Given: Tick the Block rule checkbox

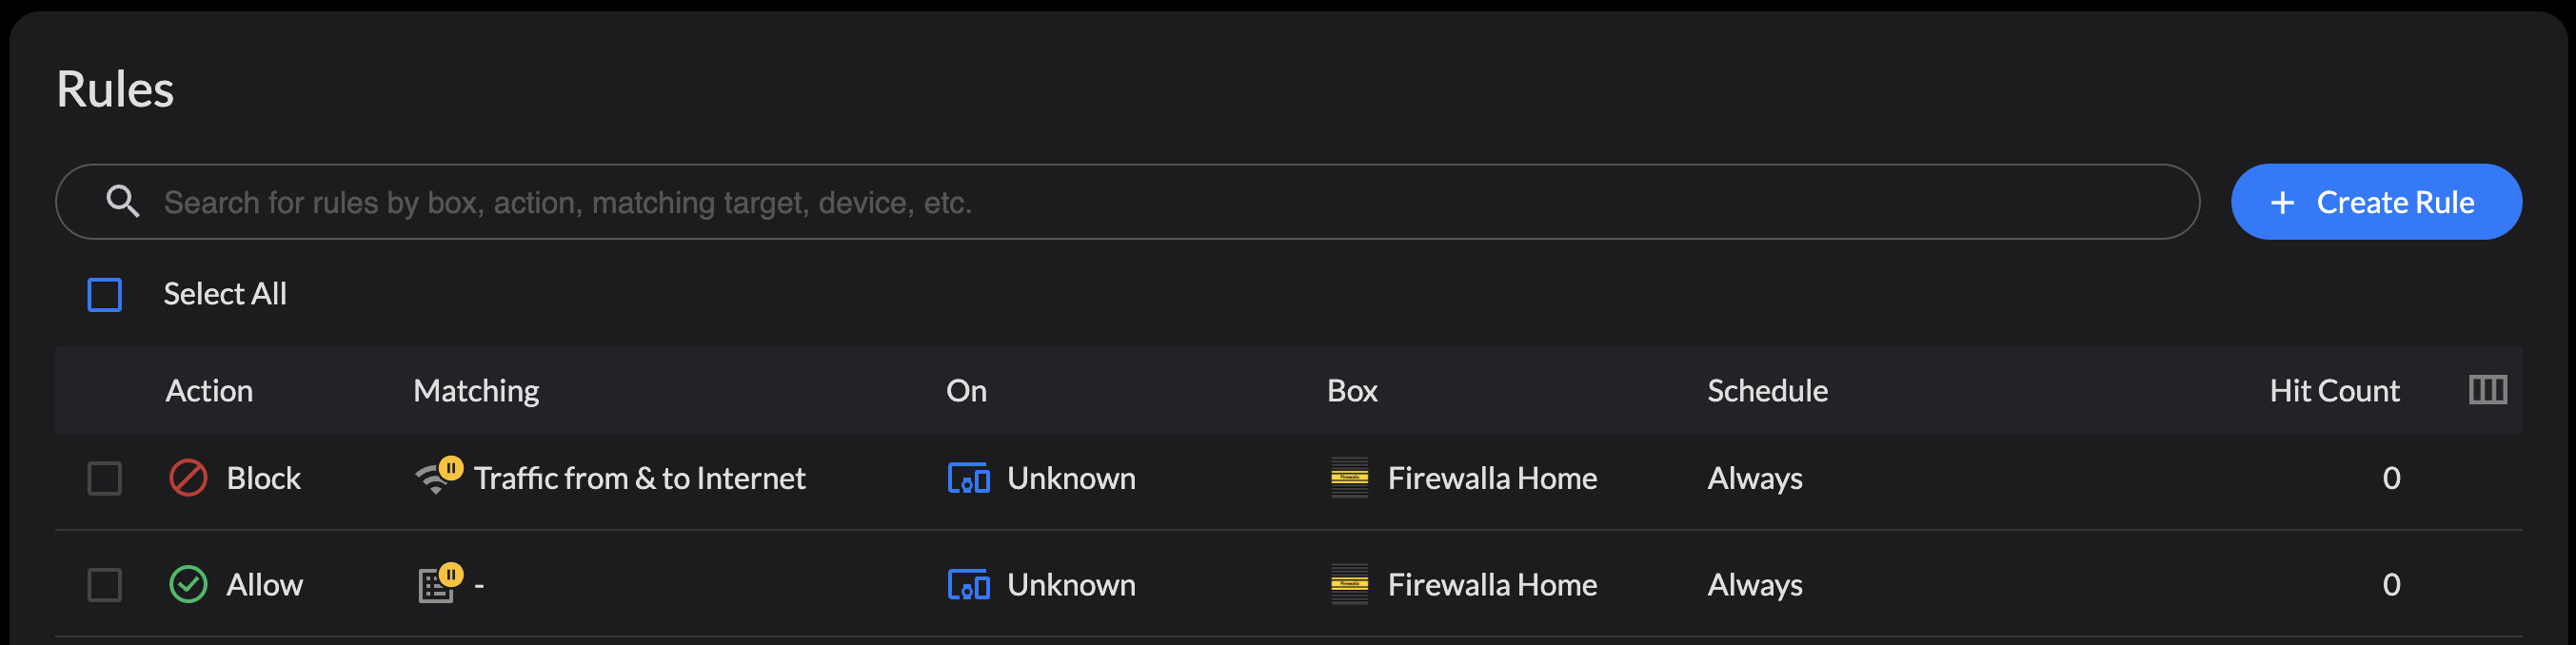Looking at the screenshot, I should click(105, 479).
